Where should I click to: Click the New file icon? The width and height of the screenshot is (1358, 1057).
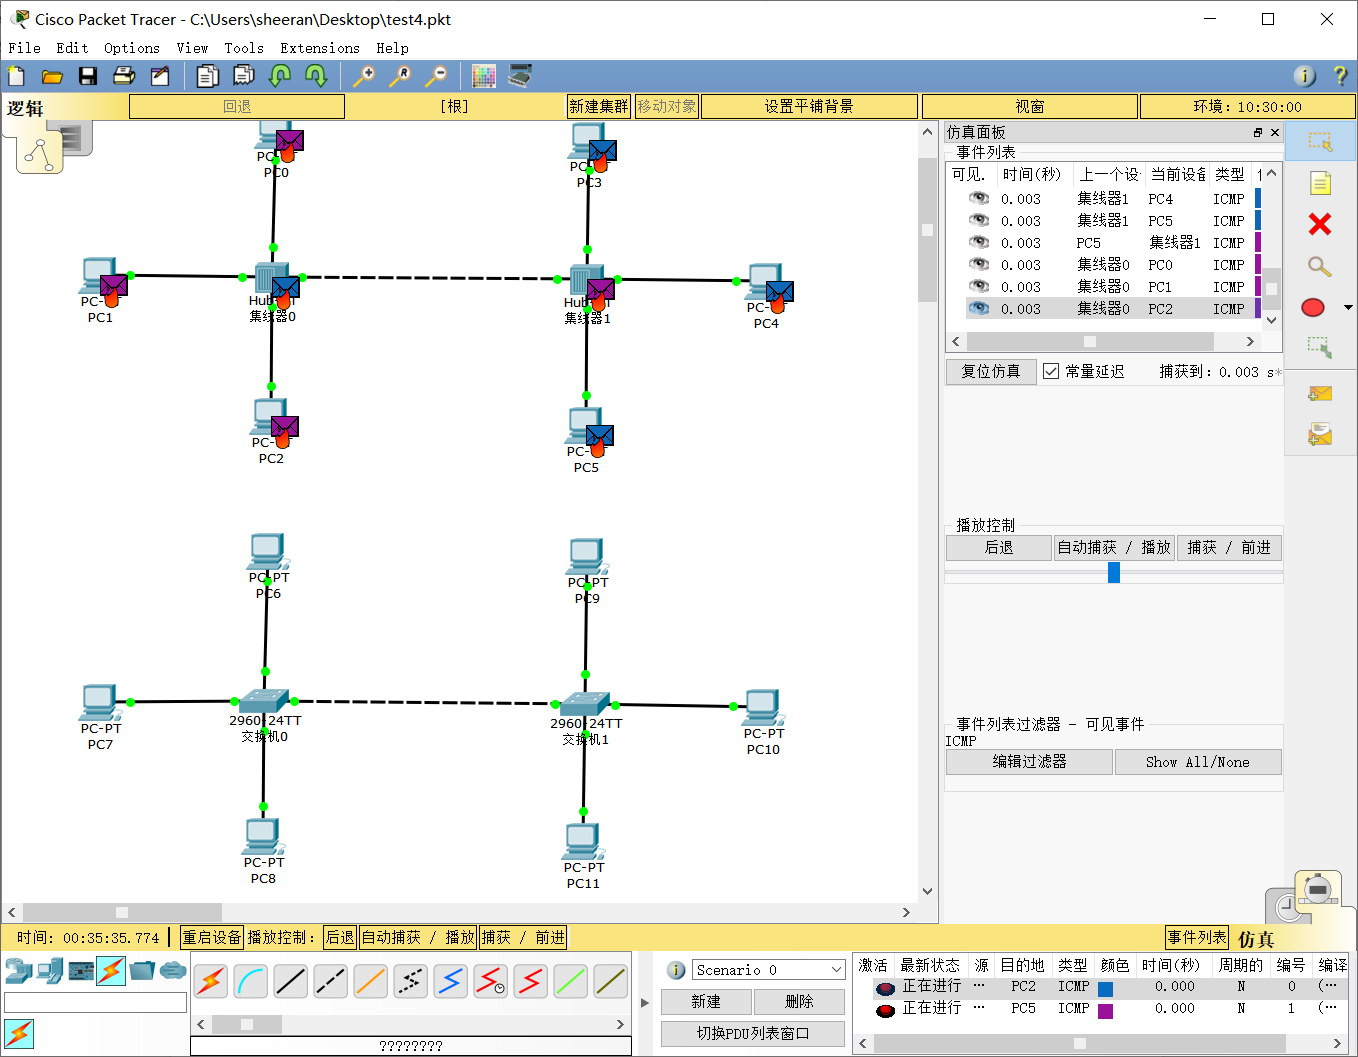coord(16,76)
